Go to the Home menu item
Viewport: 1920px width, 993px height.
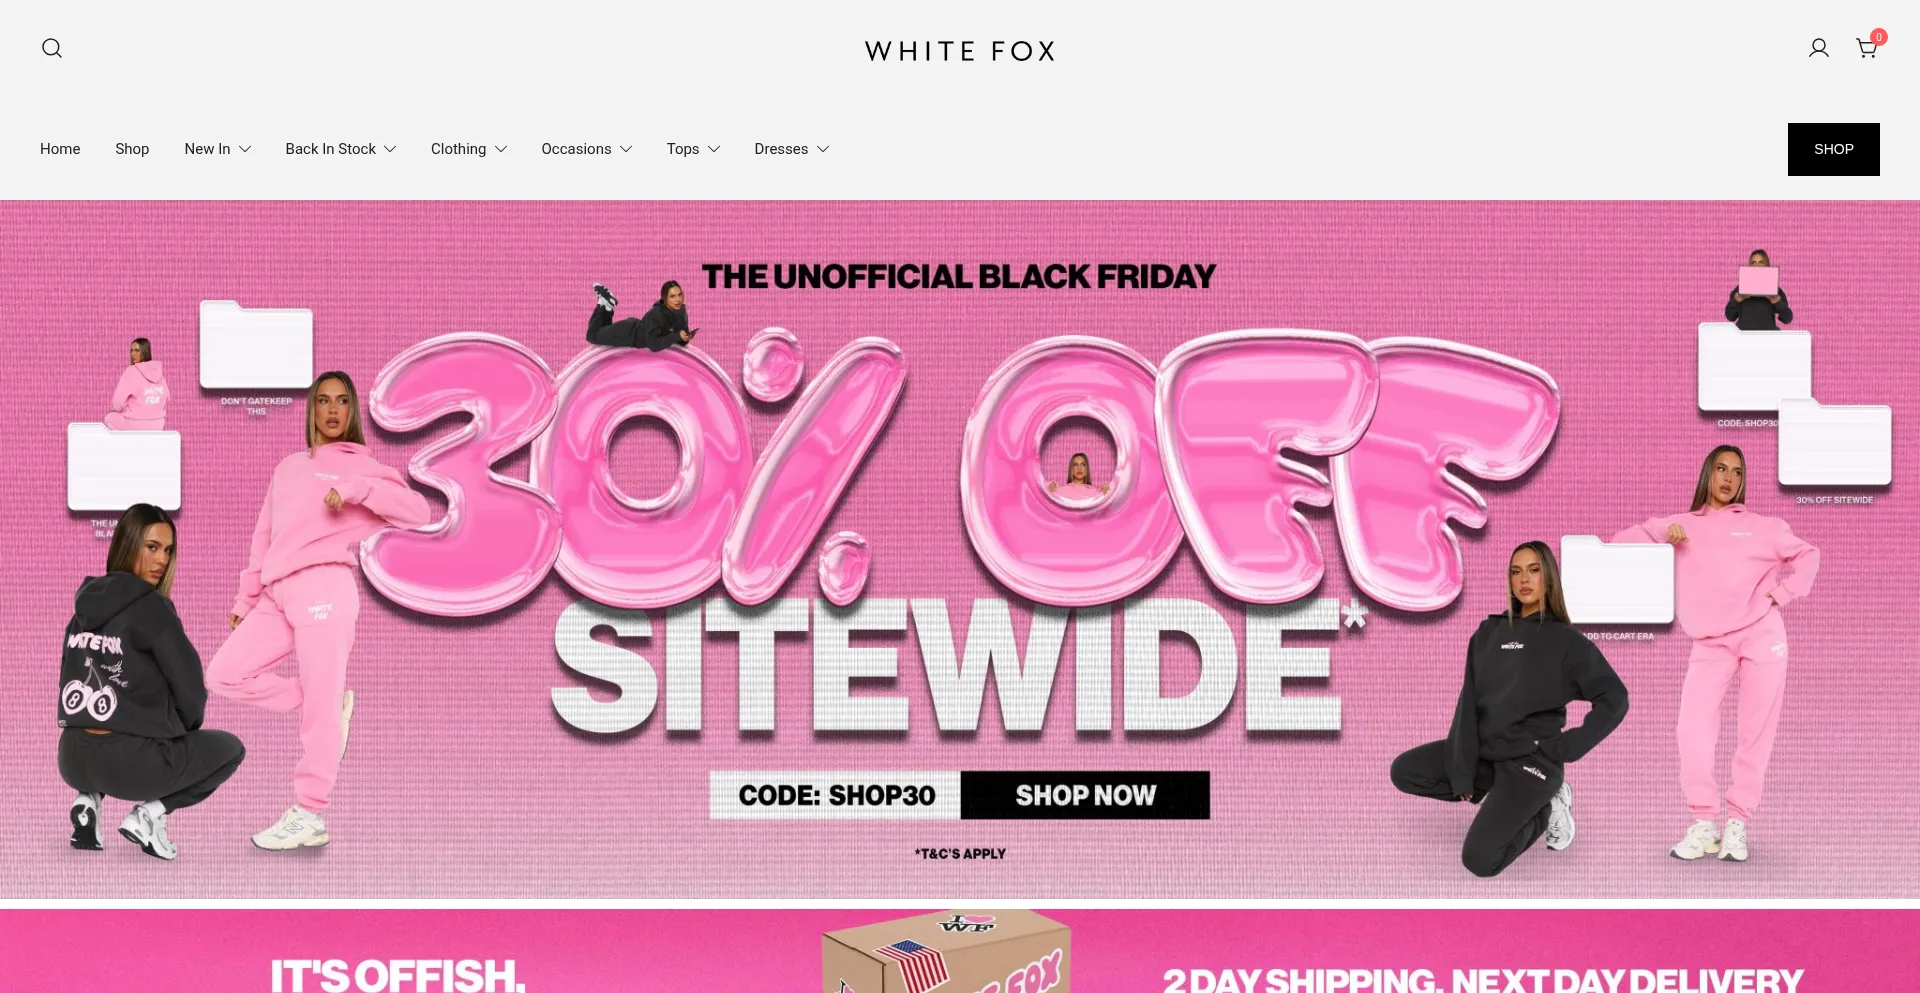60,149
